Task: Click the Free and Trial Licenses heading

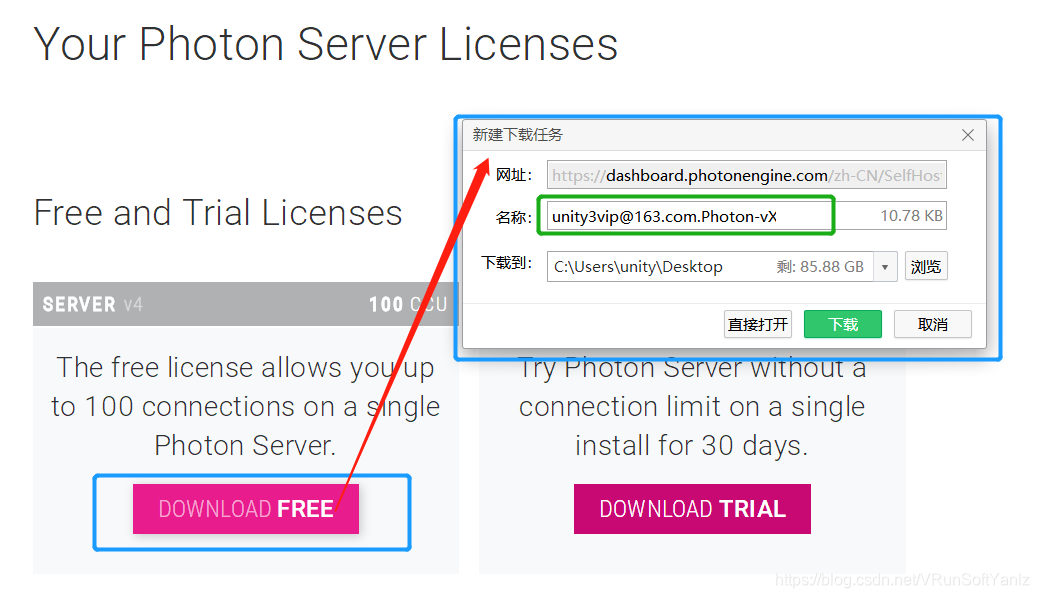Action: pos(218,213)
